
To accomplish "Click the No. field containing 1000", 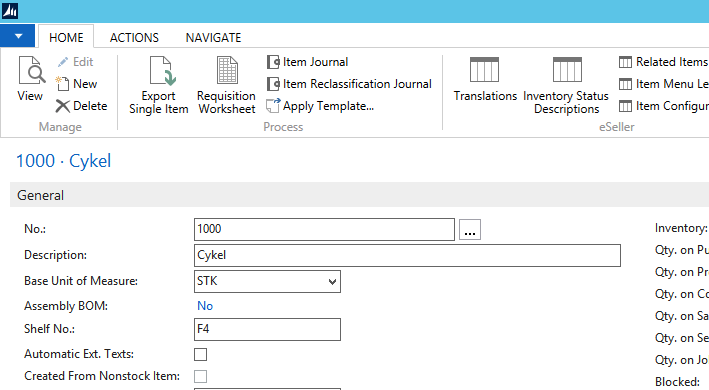I will pos(324,229).
